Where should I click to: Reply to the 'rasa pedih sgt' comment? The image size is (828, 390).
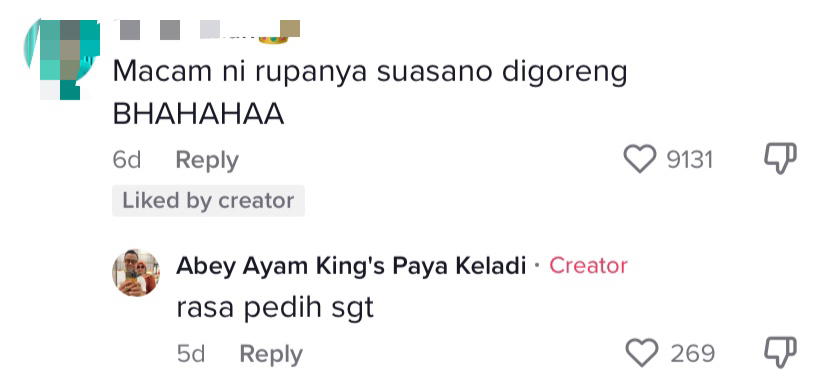(271, 354)
